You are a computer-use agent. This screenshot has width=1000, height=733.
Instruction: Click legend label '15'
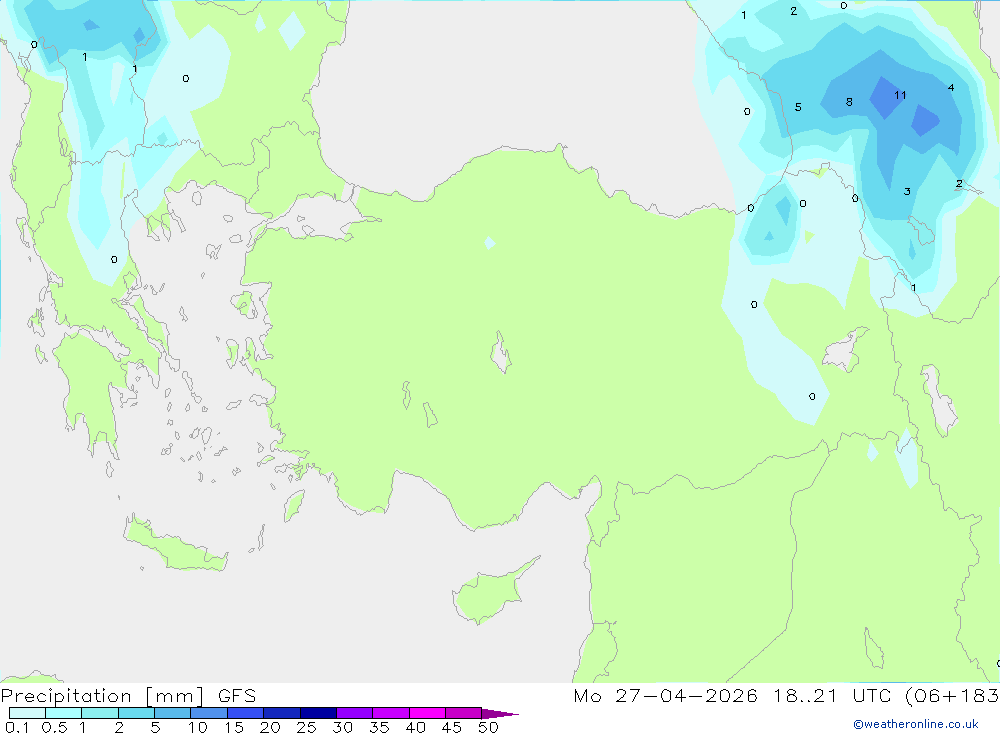[234, 727]
